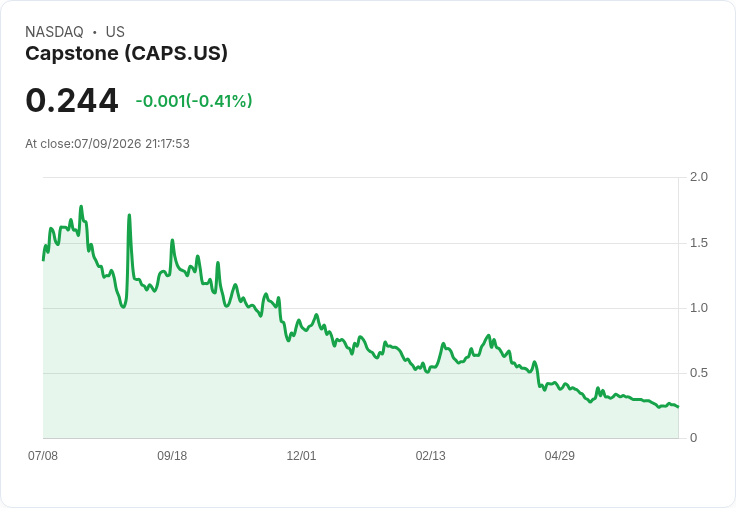Screen dimensions: 736x508
Task: Click the highest peak of the price line
Action: [x=81, y=207]
